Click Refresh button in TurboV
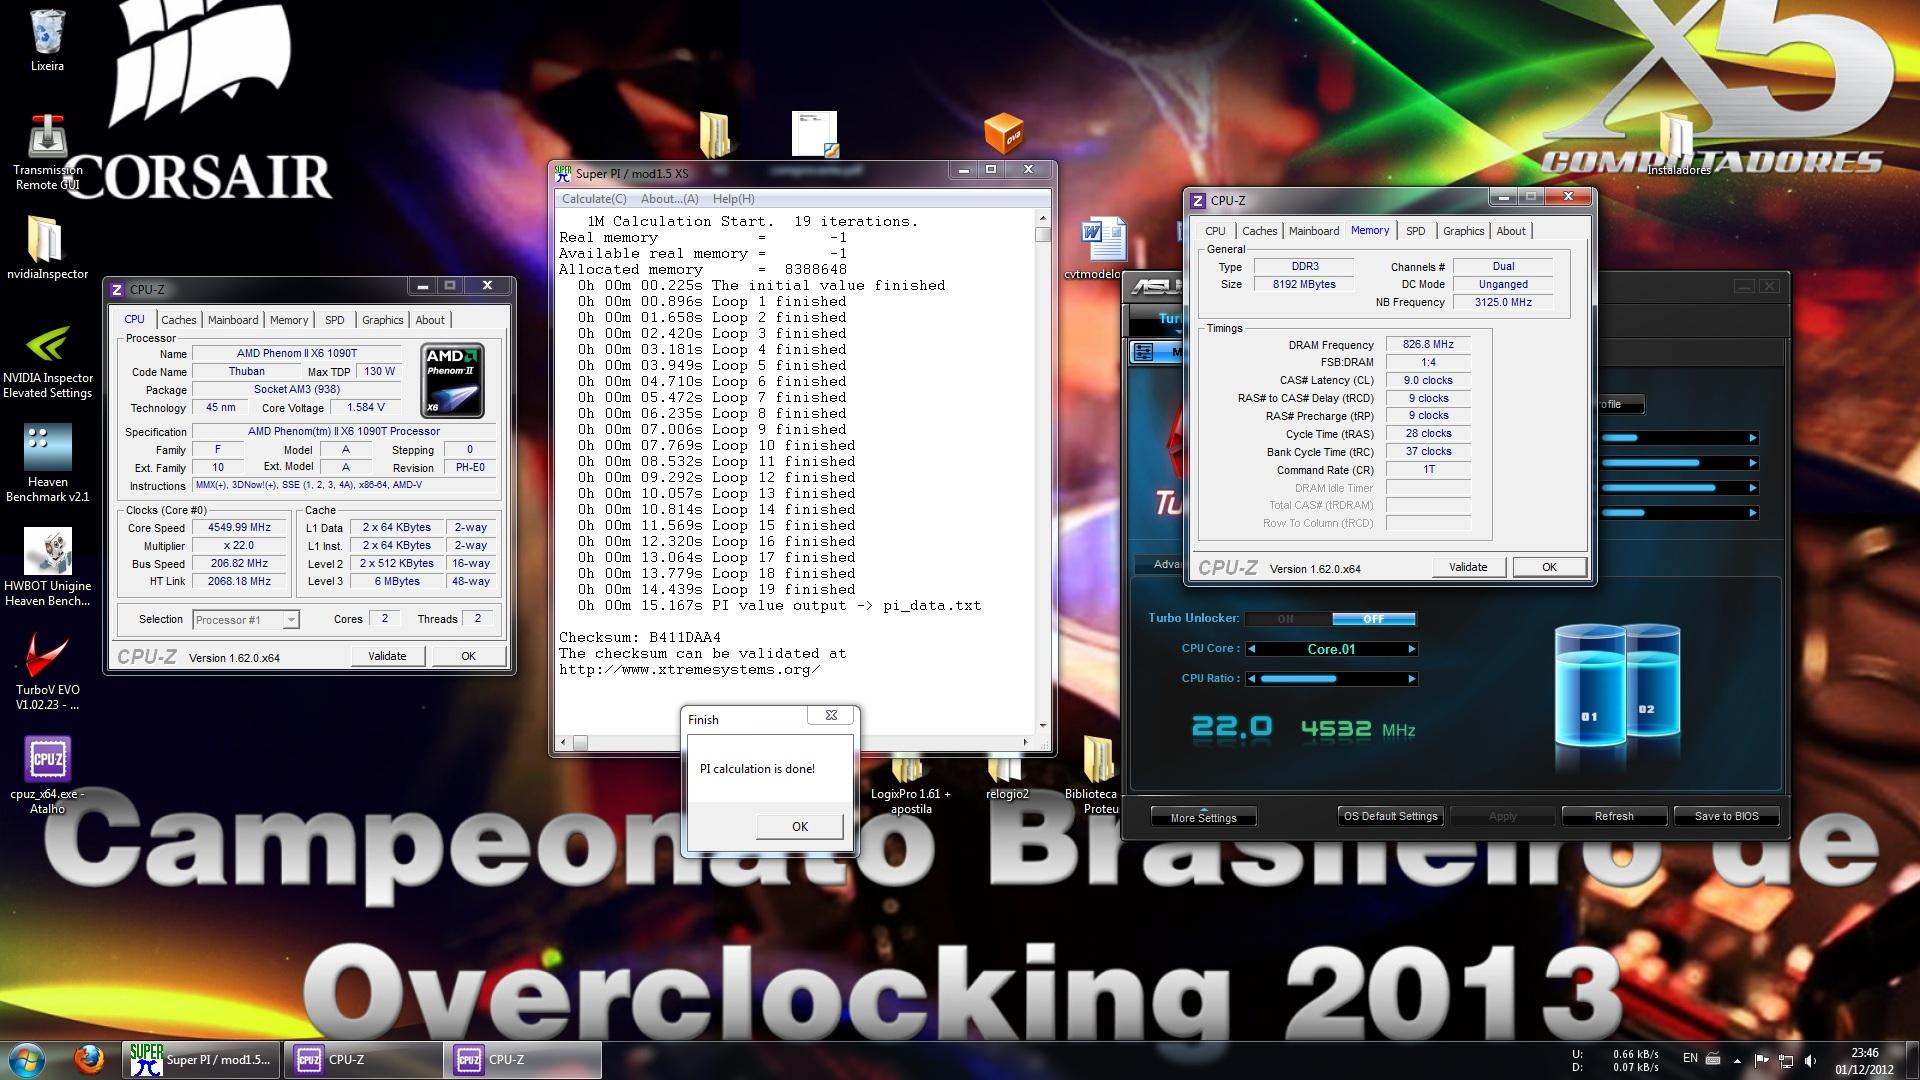Screen dimensions: 1920x1080 tap(1614, 816)
